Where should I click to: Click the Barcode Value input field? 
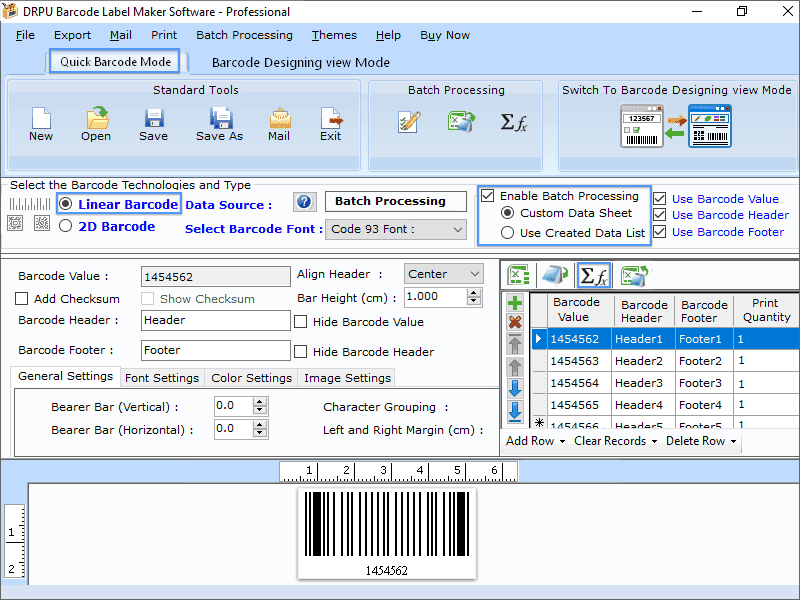click(x=215, y=277)
